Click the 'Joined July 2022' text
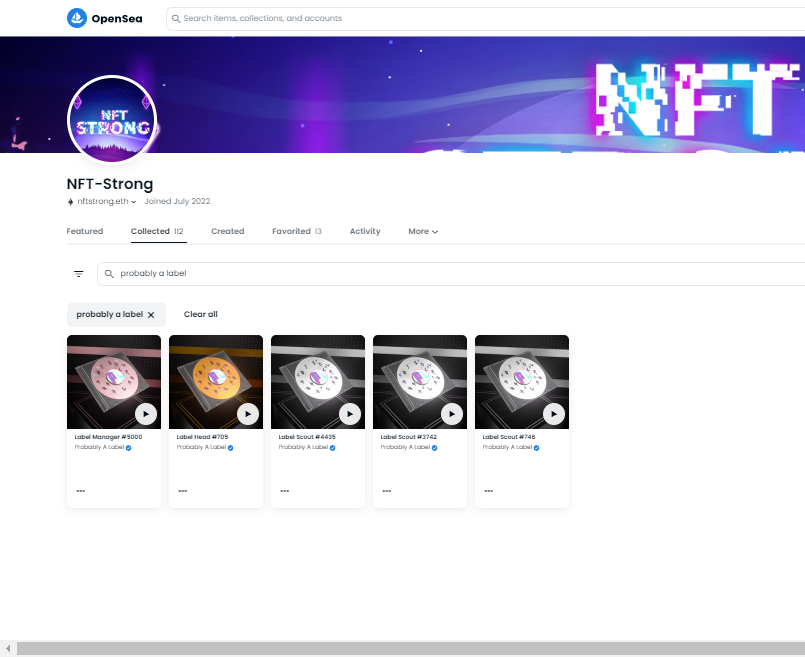805x657 pixels. tap(177, 201)
